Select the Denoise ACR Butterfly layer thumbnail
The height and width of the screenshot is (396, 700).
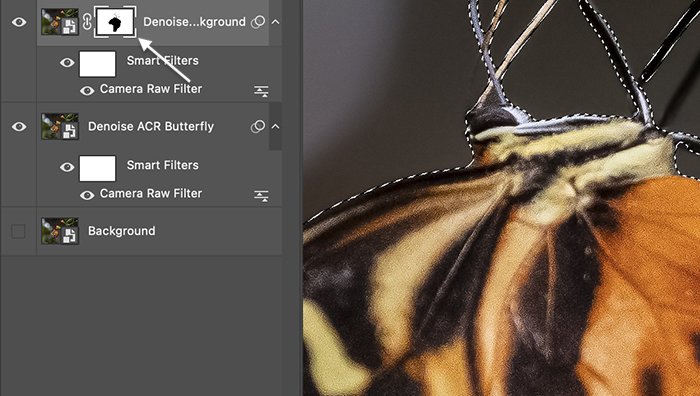pyautogui.click(x=60, y=127)
